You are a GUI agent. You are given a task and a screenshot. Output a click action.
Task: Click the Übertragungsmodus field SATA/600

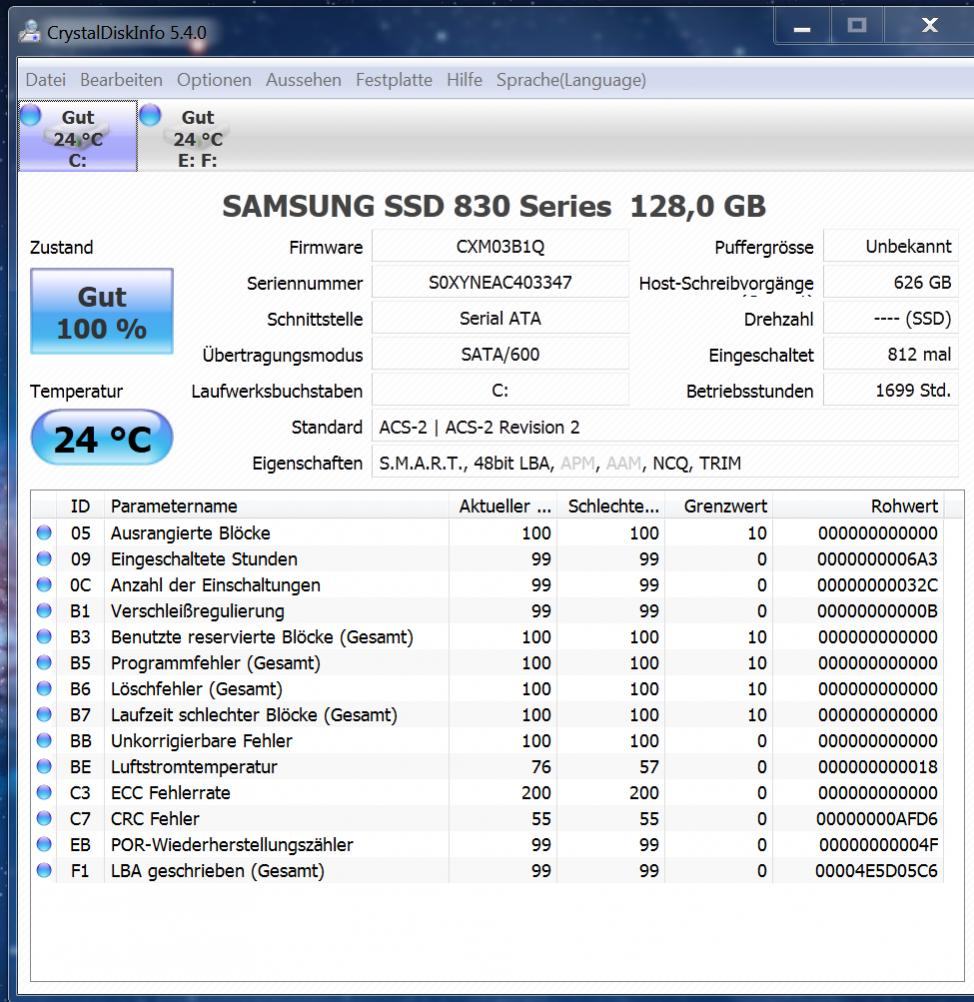tap(500, 354)
